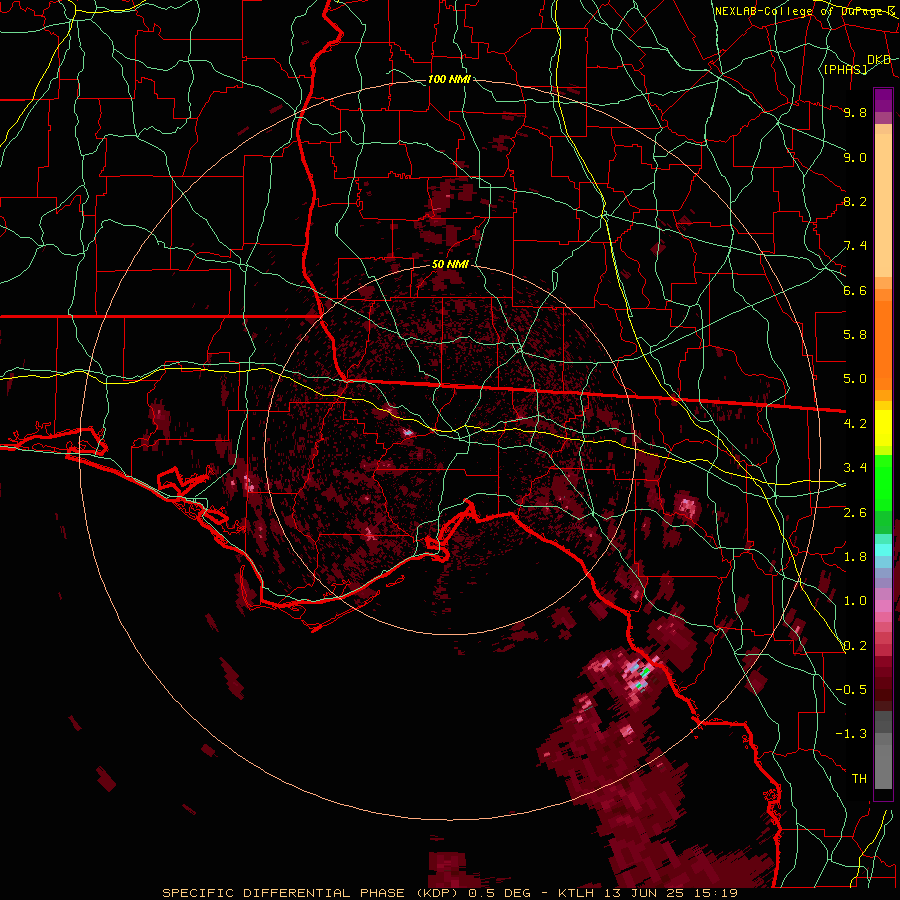
Task: Click the 100 NMI range ring label
Action: pyautogui.click(x=449, y=79)
